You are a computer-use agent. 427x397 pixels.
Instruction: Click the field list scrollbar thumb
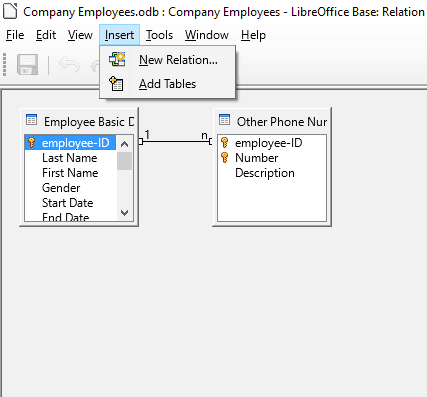pos(124,161)
